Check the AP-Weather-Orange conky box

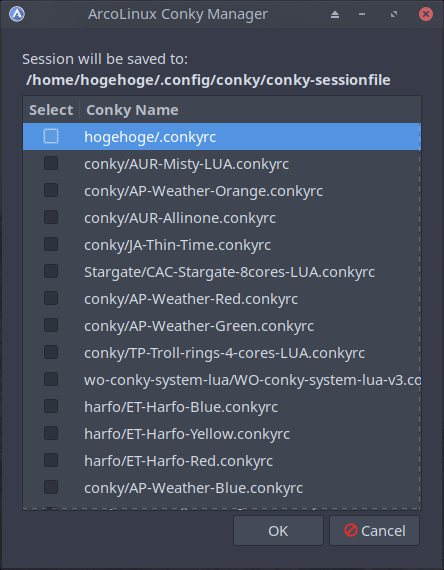coord(51,190)
